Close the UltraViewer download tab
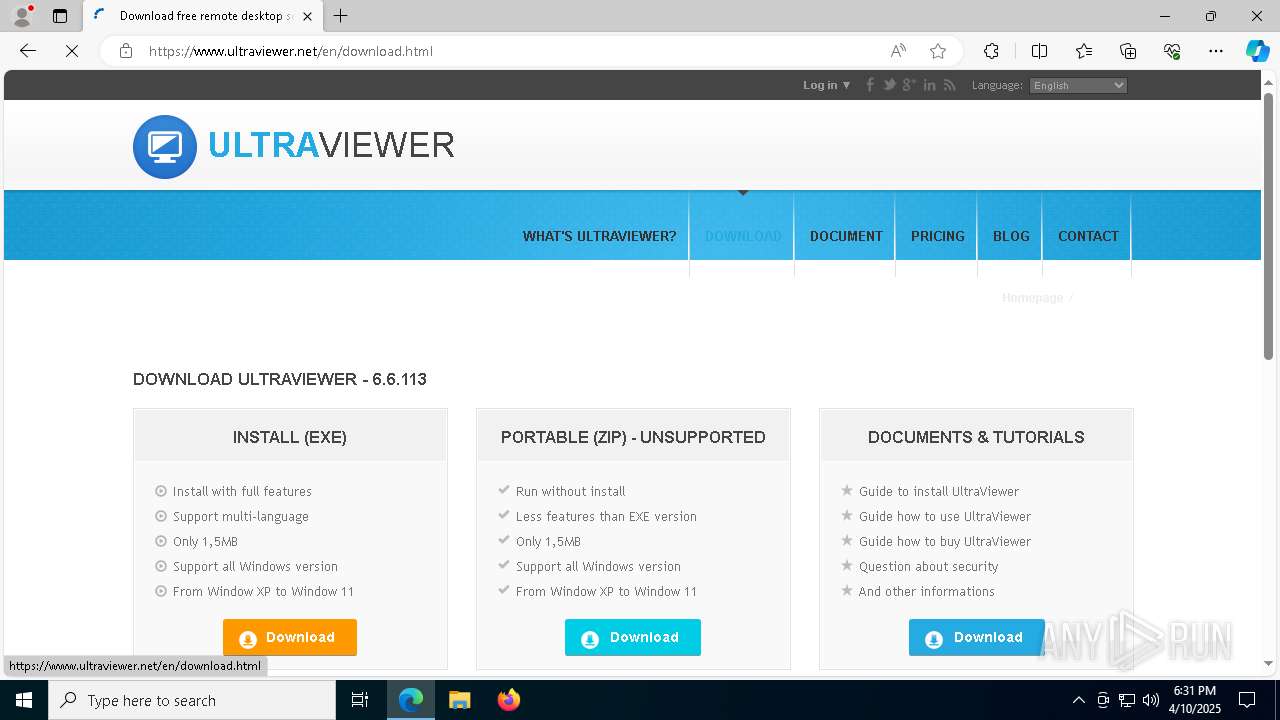 pyautogui.click(x=307, y=16)
